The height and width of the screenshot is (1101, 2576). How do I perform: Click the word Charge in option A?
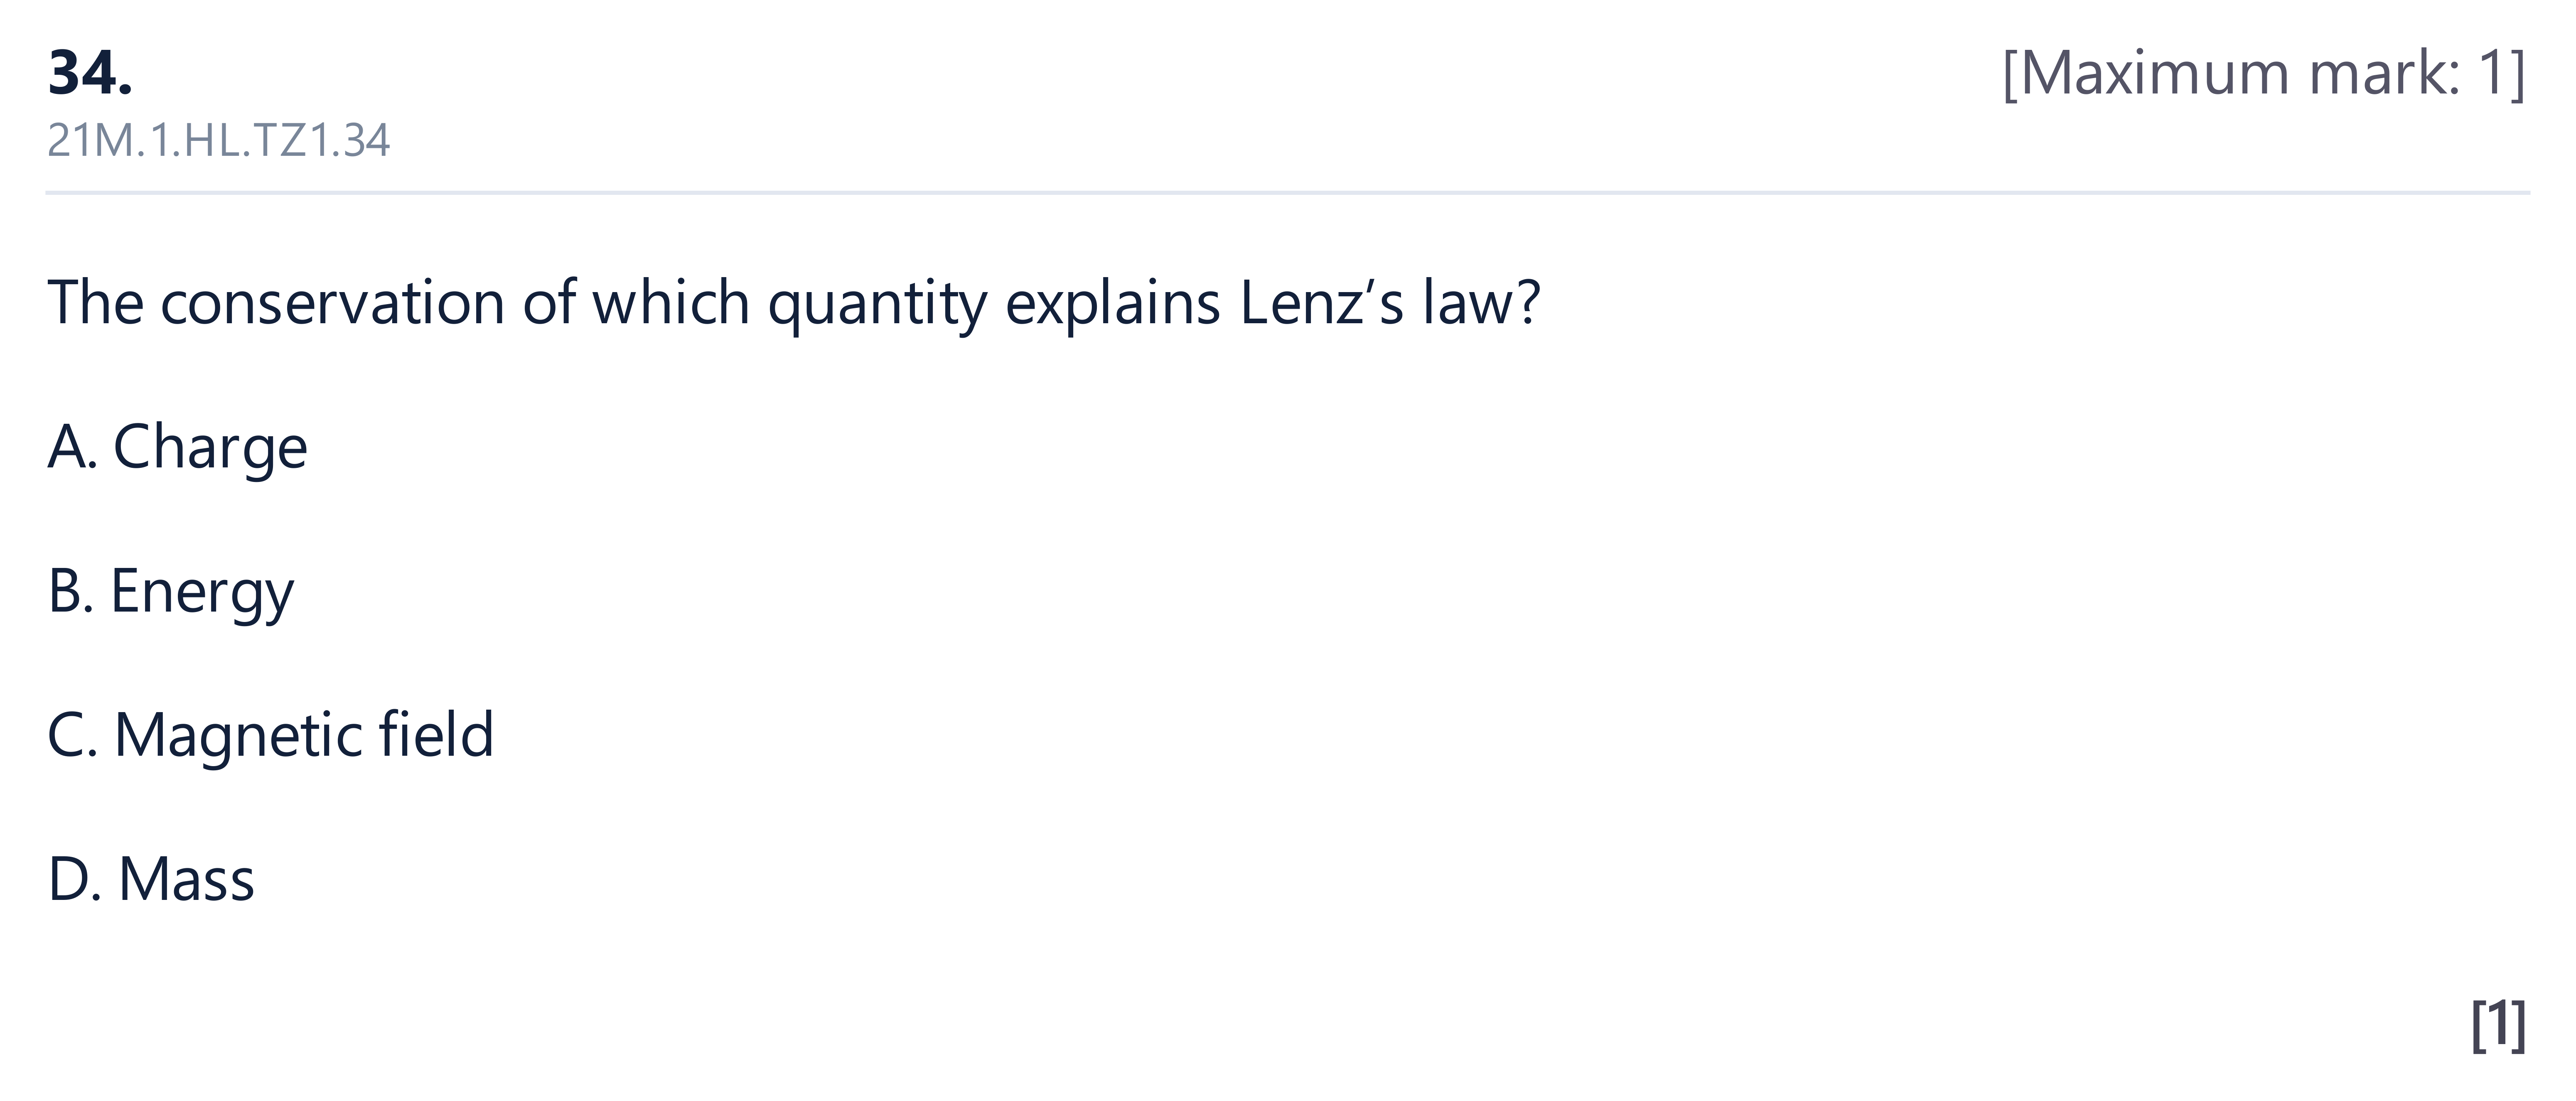[210, 447]
